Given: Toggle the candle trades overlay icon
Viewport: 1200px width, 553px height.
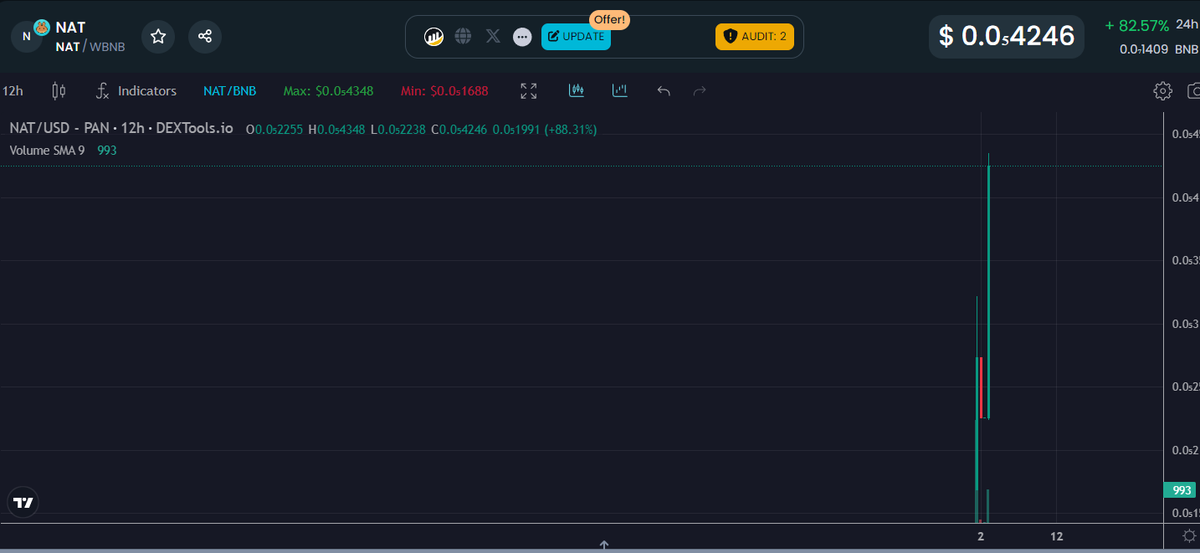Looking at the screenshot, I should [576, 90].
